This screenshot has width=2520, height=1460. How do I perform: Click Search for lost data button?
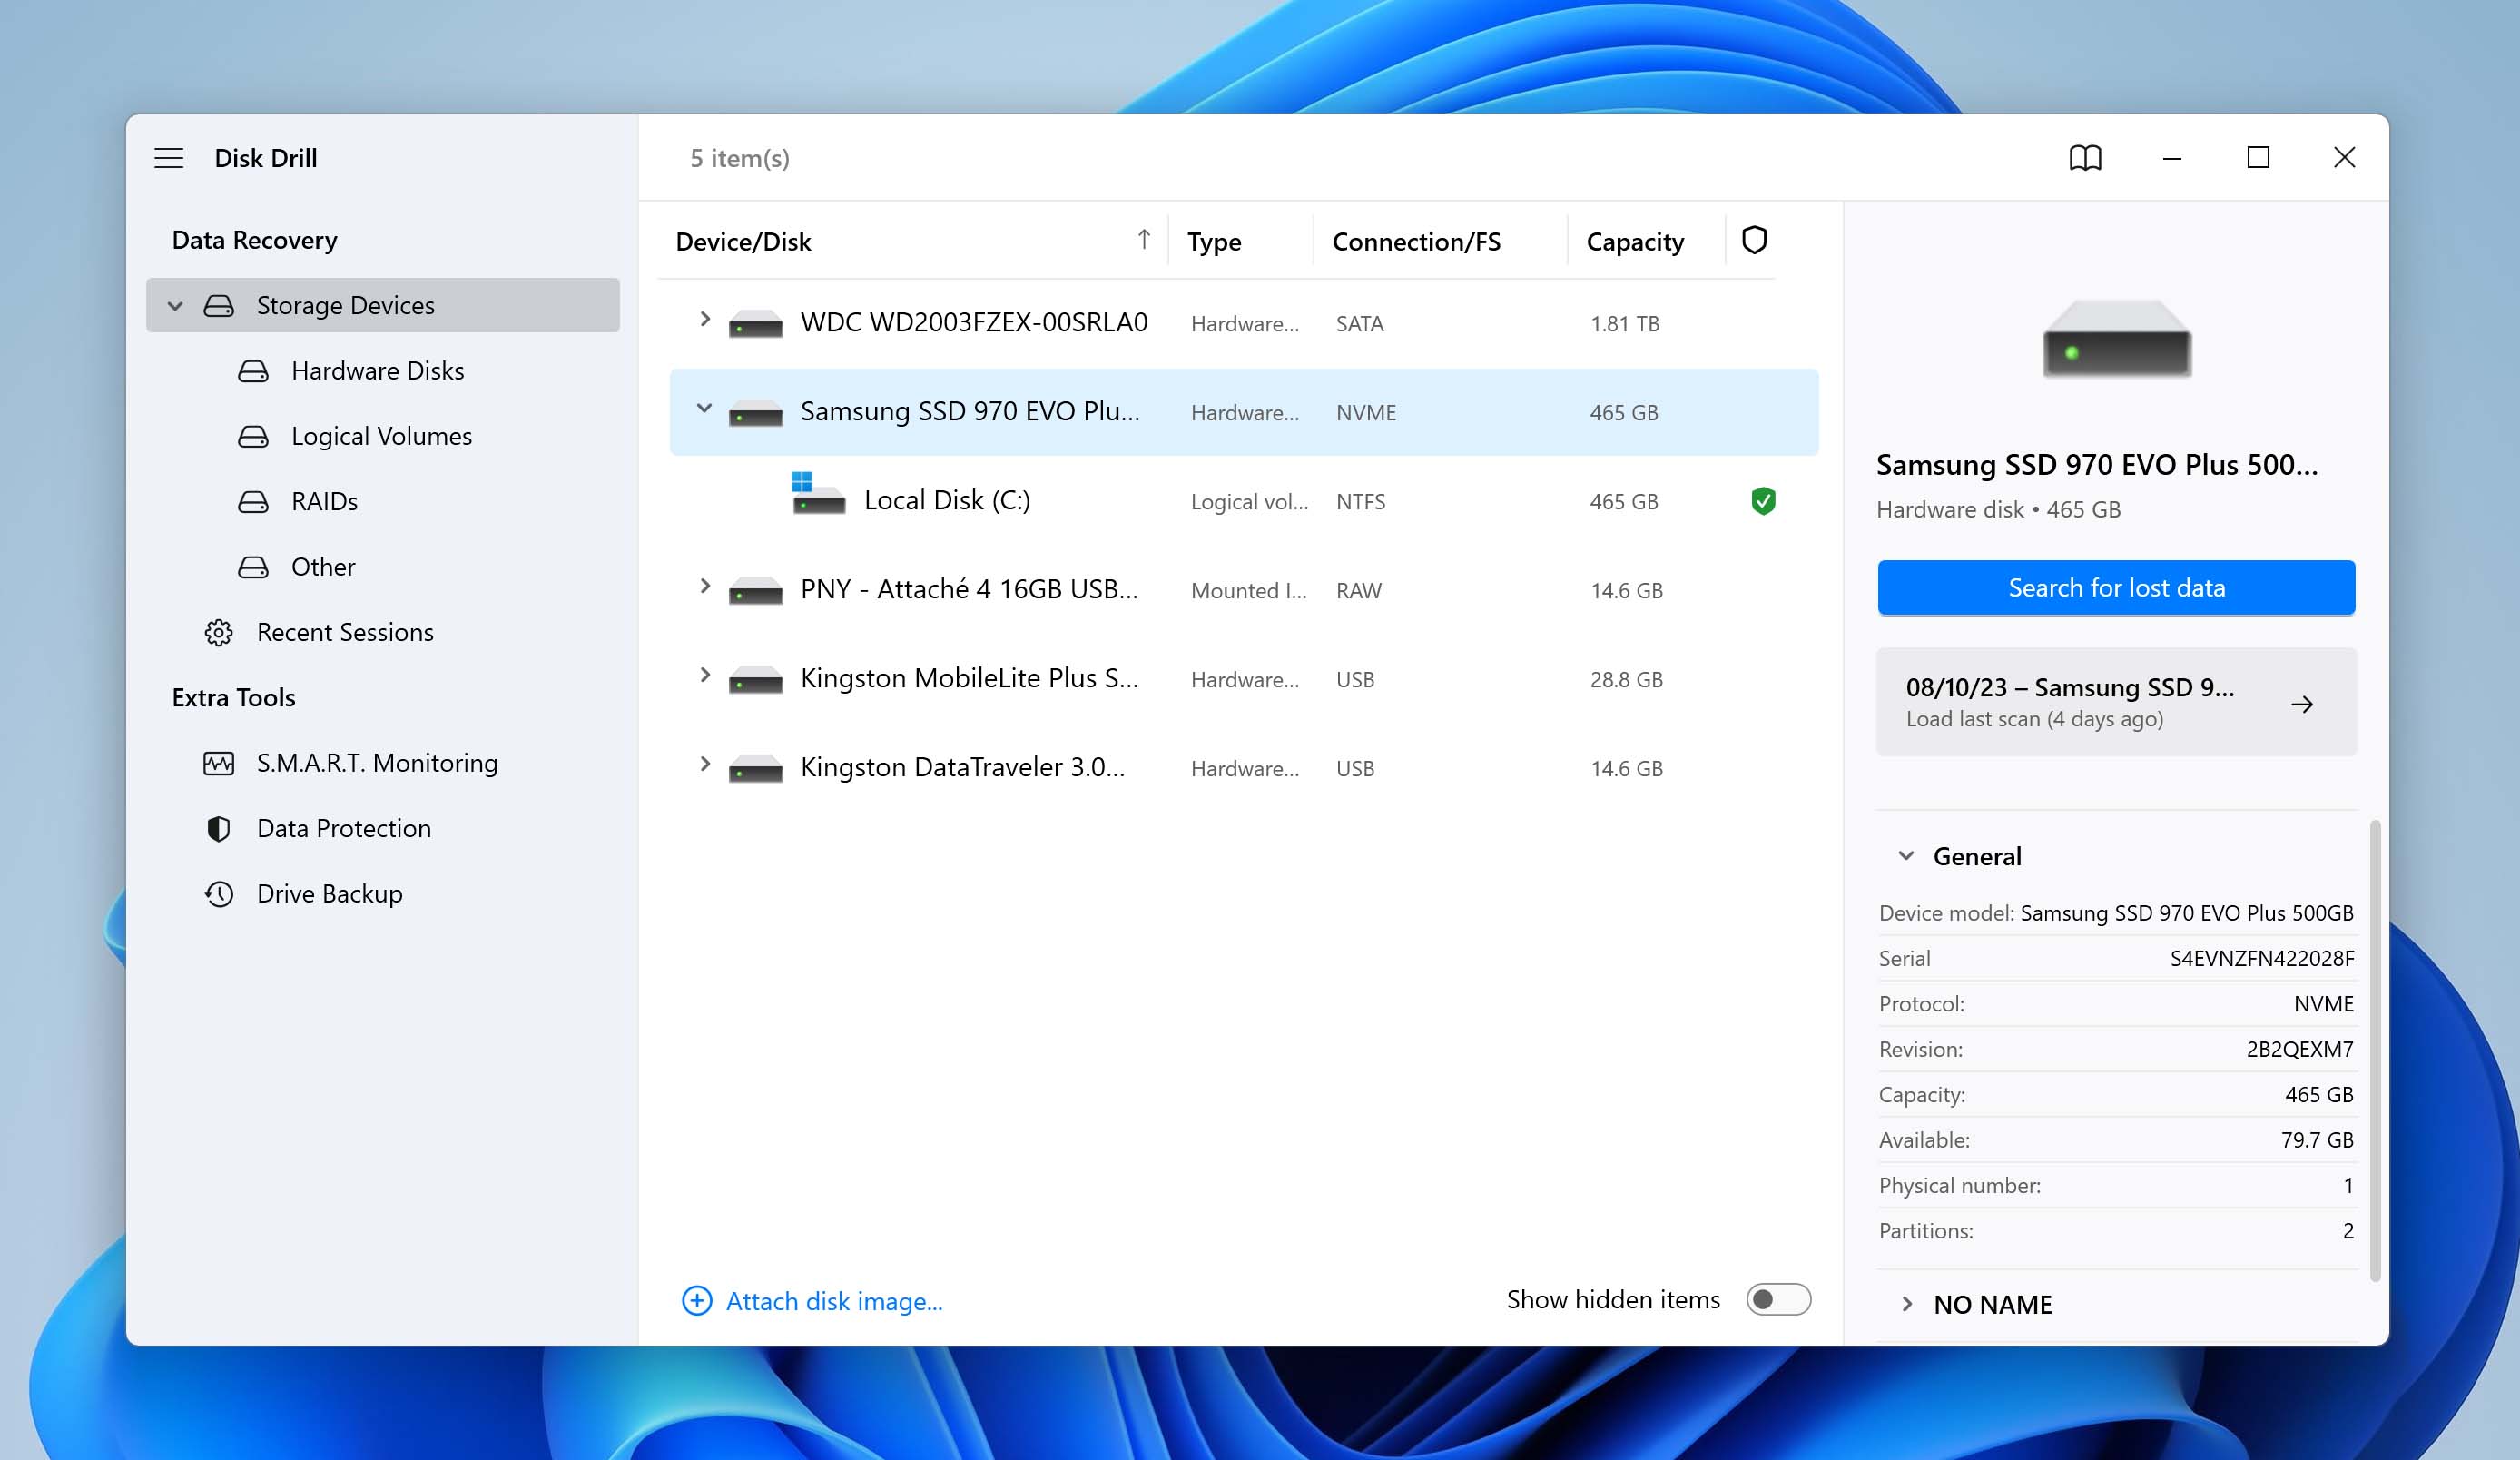(2115, 586)
